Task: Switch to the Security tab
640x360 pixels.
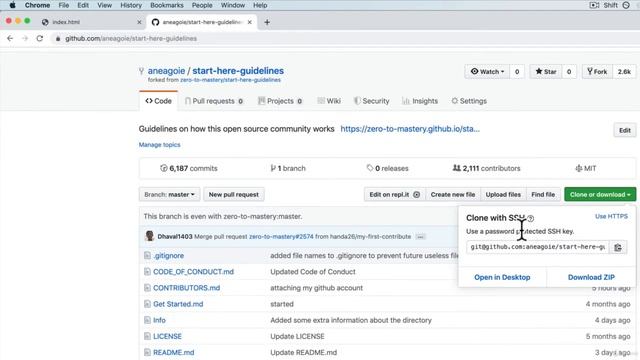Action: click(x=371, y=101)
